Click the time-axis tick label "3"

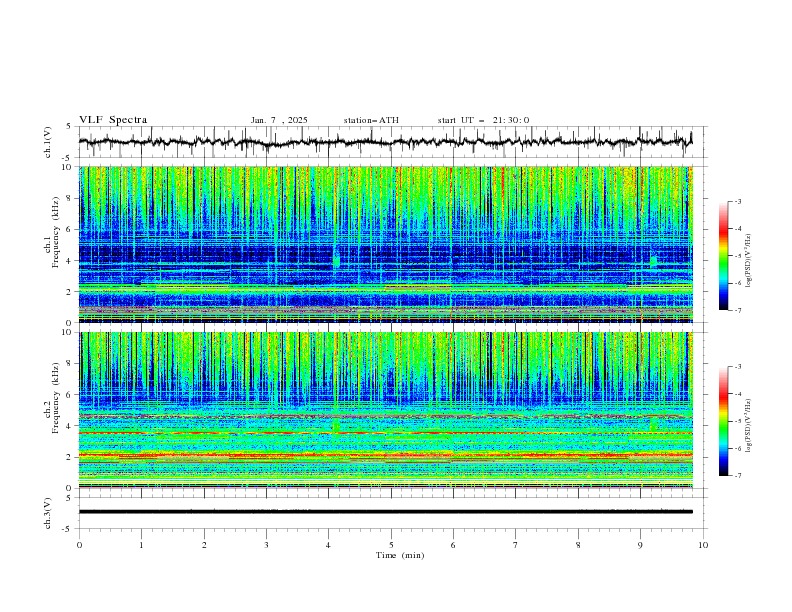coord(266,545)
